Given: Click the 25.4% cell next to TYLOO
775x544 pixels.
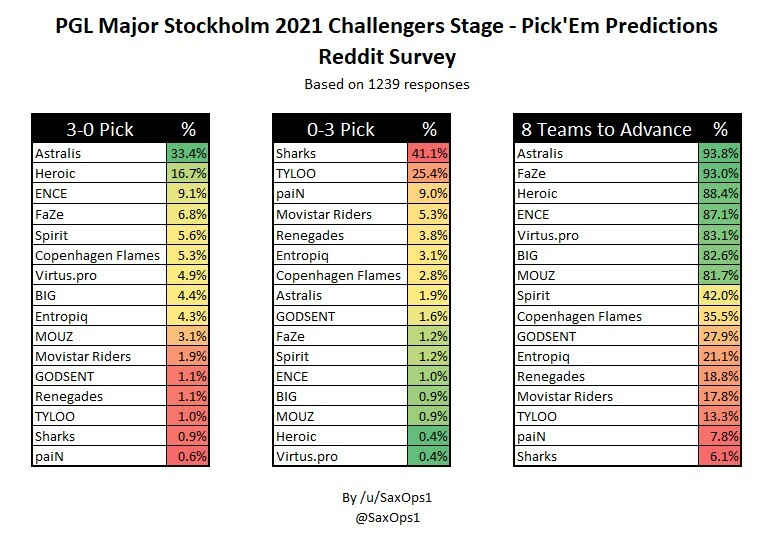Looking at the screenshot, I should click(x=429, y=173).
